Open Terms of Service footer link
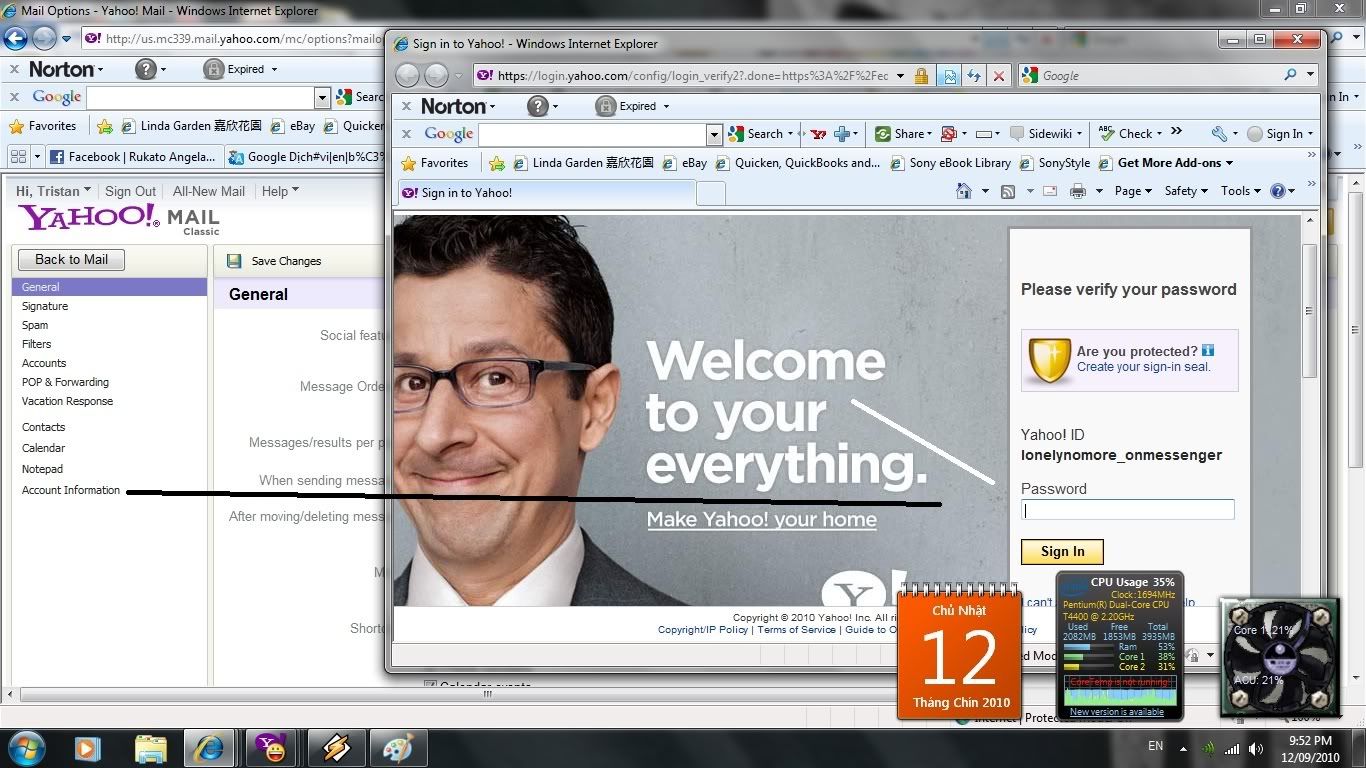Viewport: 1366px width, 768px height. [x=796, y=630]
